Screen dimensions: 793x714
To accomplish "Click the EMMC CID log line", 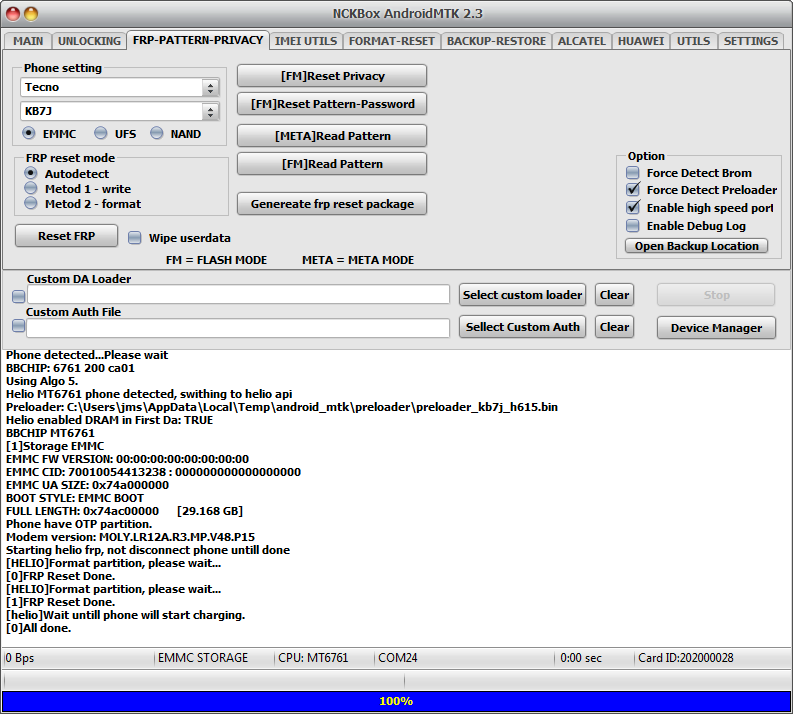I will [x=153, y=472].
